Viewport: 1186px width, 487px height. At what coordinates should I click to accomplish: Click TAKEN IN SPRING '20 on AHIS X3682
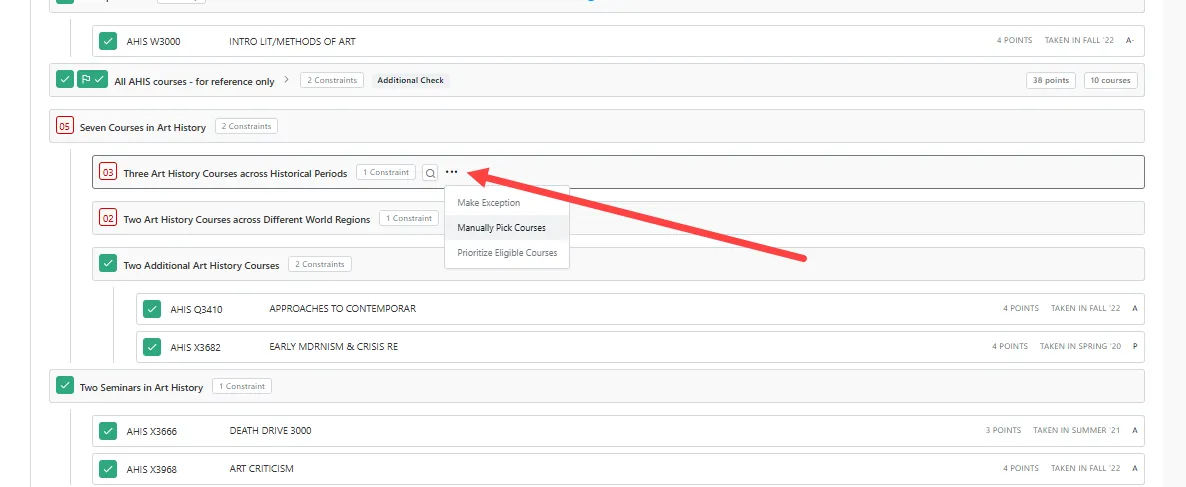point(1080,346)
